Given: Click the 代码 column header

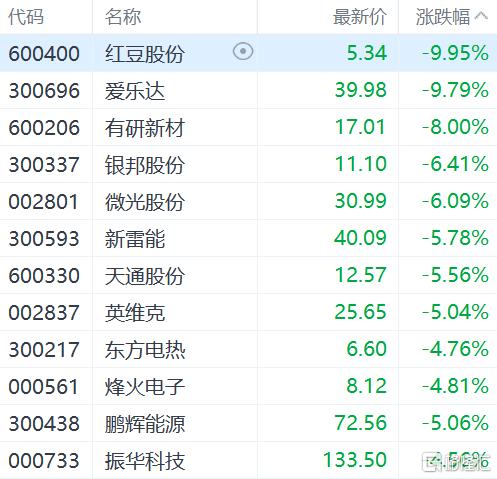Looking at the screenshot, I should (26, 17).
